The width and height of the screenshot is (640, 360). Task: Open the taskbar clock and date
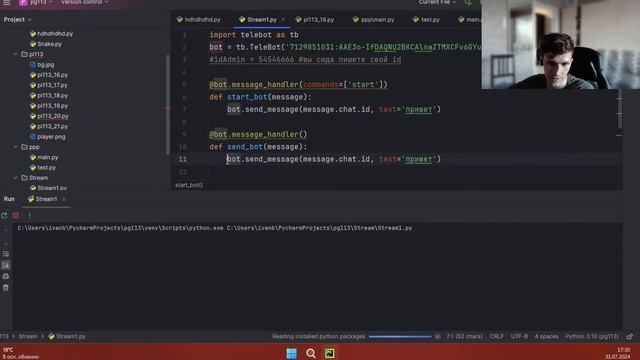pyautogui.click(x=618, y=353)
